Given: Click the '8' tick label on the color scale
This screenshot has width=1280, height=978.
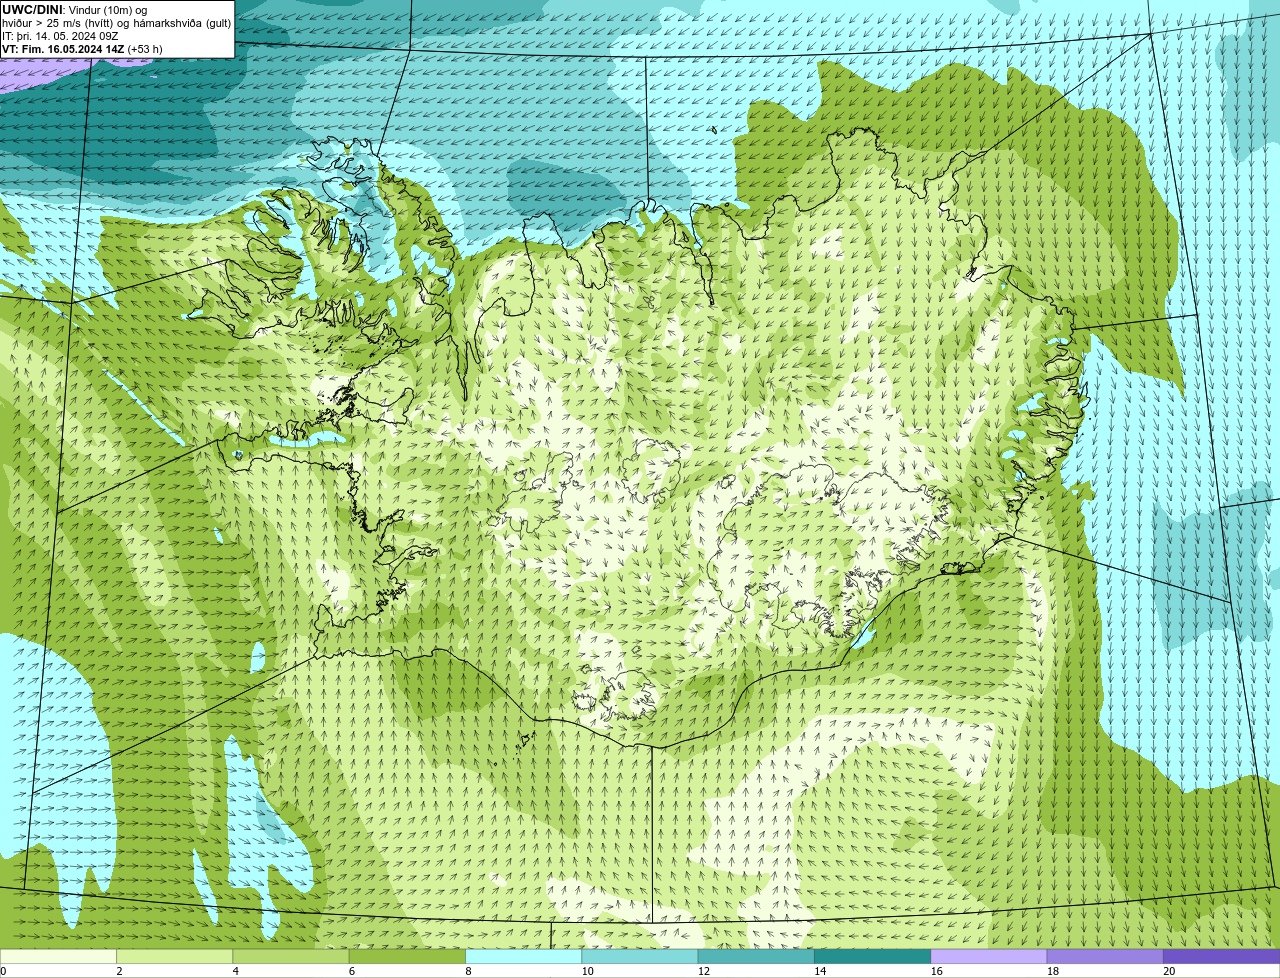Looking at the screenshot, I should point(467,971).
